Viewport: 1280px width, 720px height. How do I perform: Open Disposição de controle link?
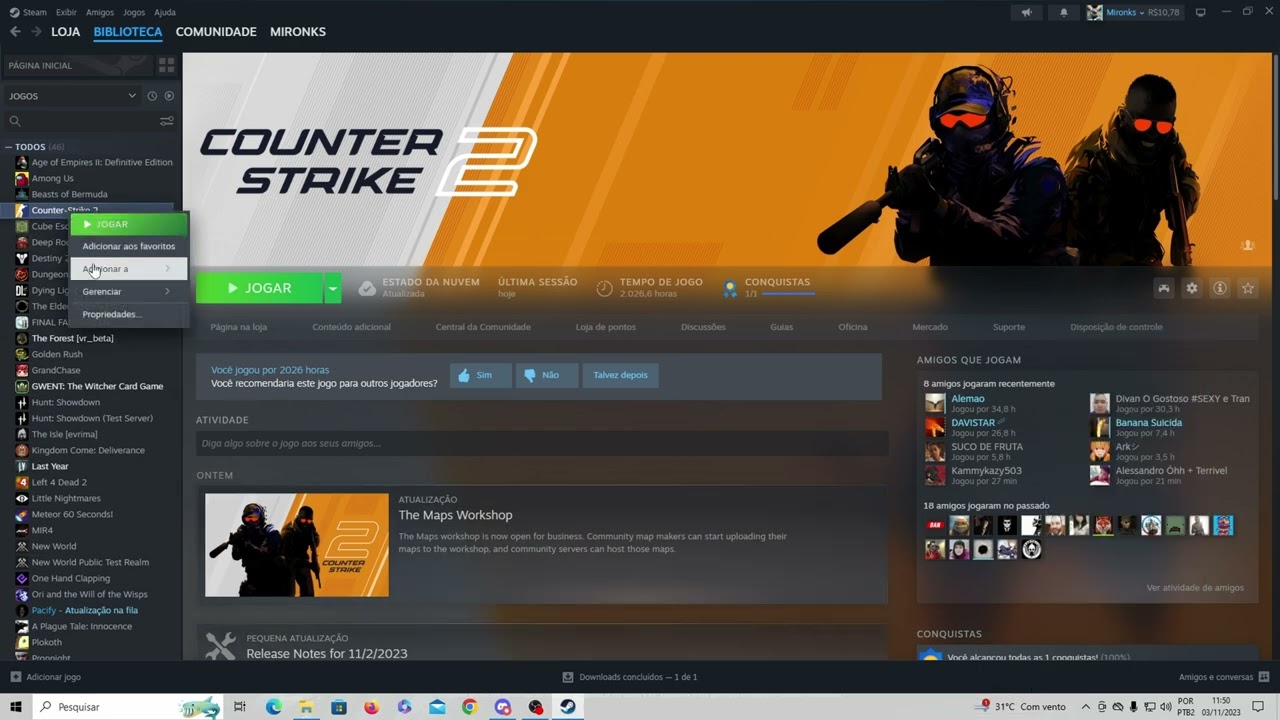(x=1116, y=327)
